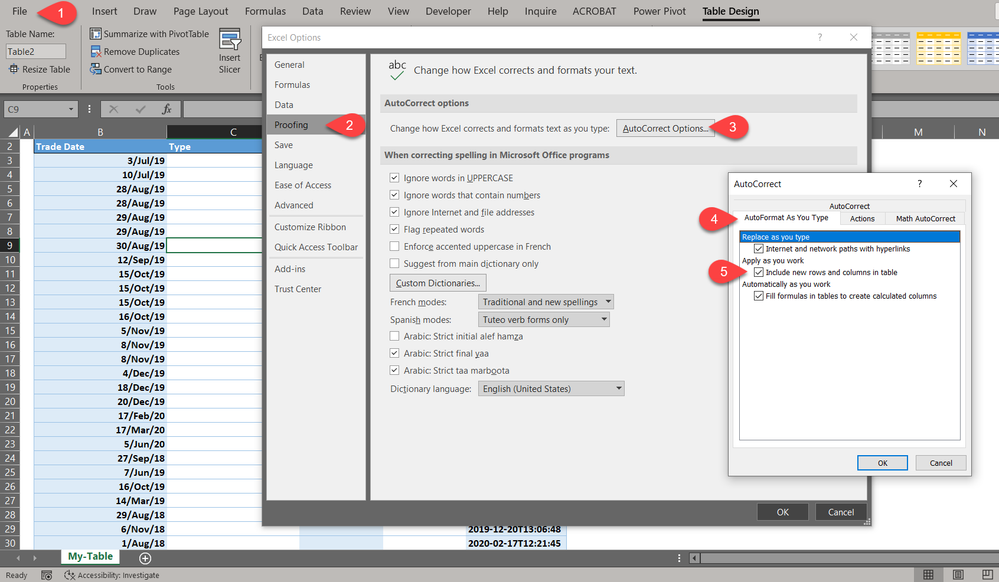Screen dimensions: 999x582
Task: Click the Excel Options help question mark
Action: click(x=820, y=37)
